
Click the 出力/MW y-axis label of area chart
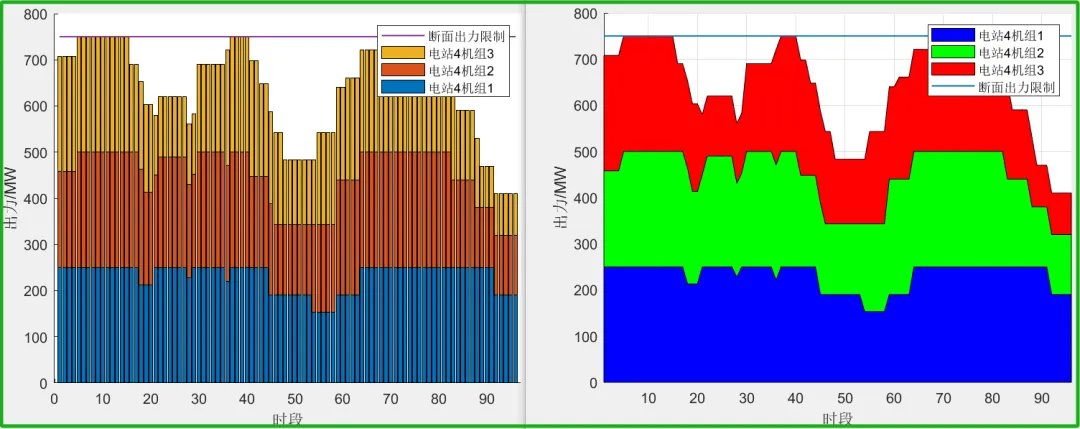[563, 198]
